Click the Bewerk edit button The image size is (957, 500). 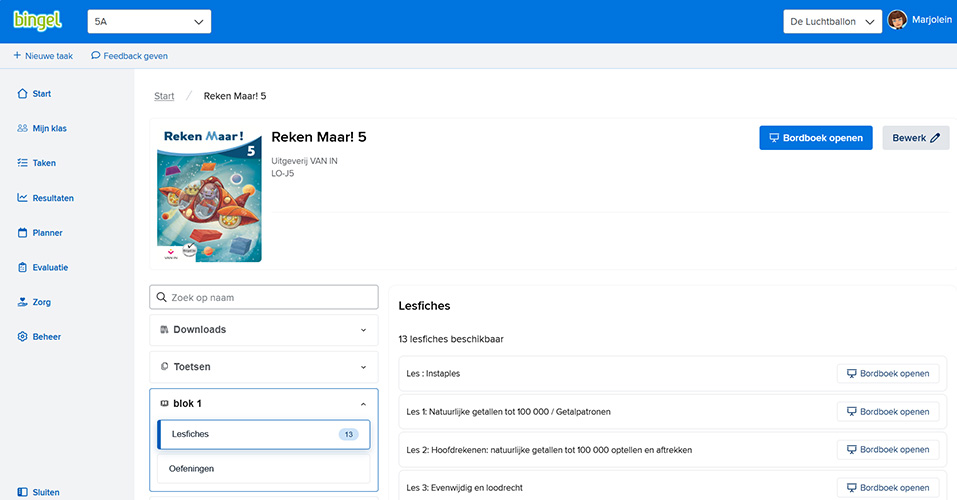[x=915, y=138]
